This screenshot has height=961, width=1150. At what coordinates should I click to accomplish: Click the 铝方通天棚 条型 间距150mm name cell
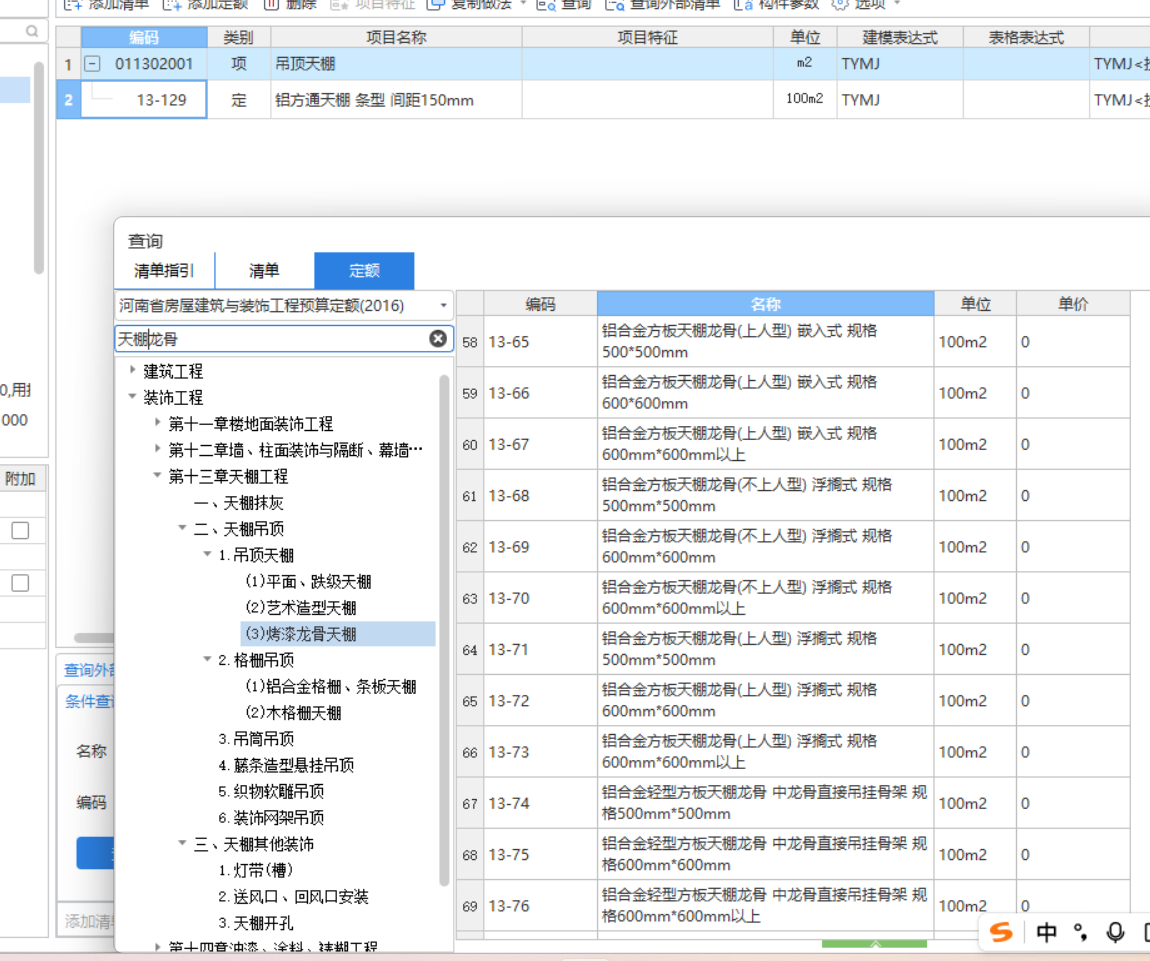[396, 100]
